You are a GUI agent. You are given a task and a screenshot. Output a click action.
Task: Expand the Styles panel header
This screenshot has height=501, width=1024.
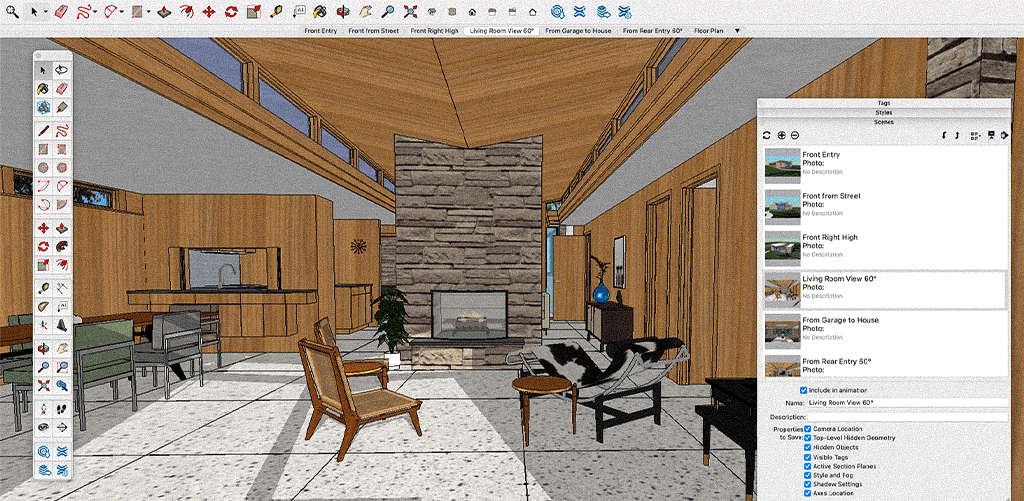pyautogui.click(x=883, y=113)
